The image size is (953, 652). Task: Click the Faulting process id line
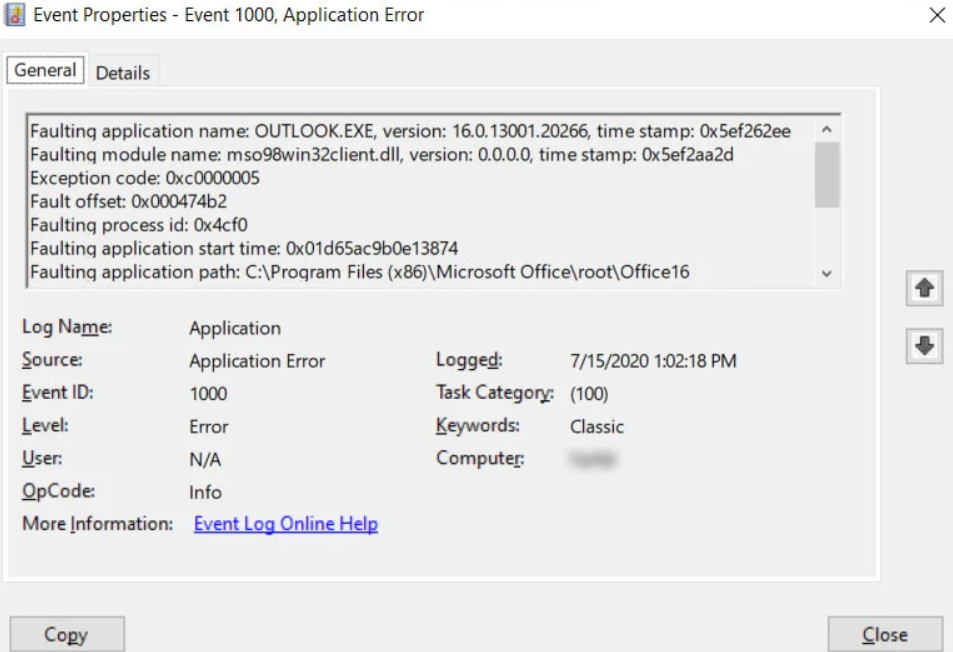tap(139, 225)
